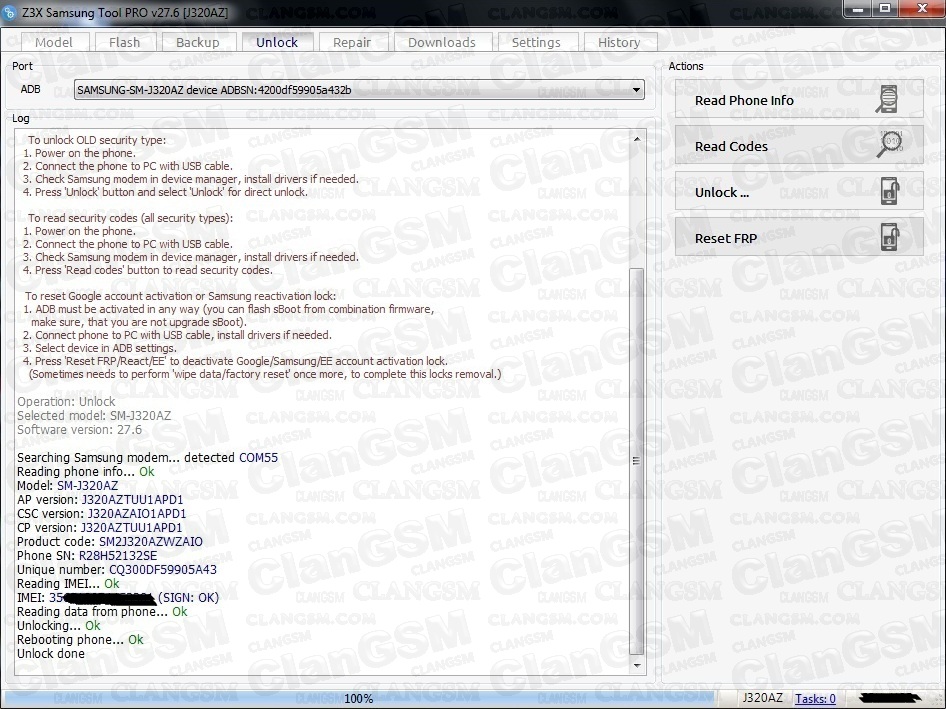Screen dimensions: 946x709
Task: Click the 'Reading IMEI... Ok' log line
Action: 68,583
